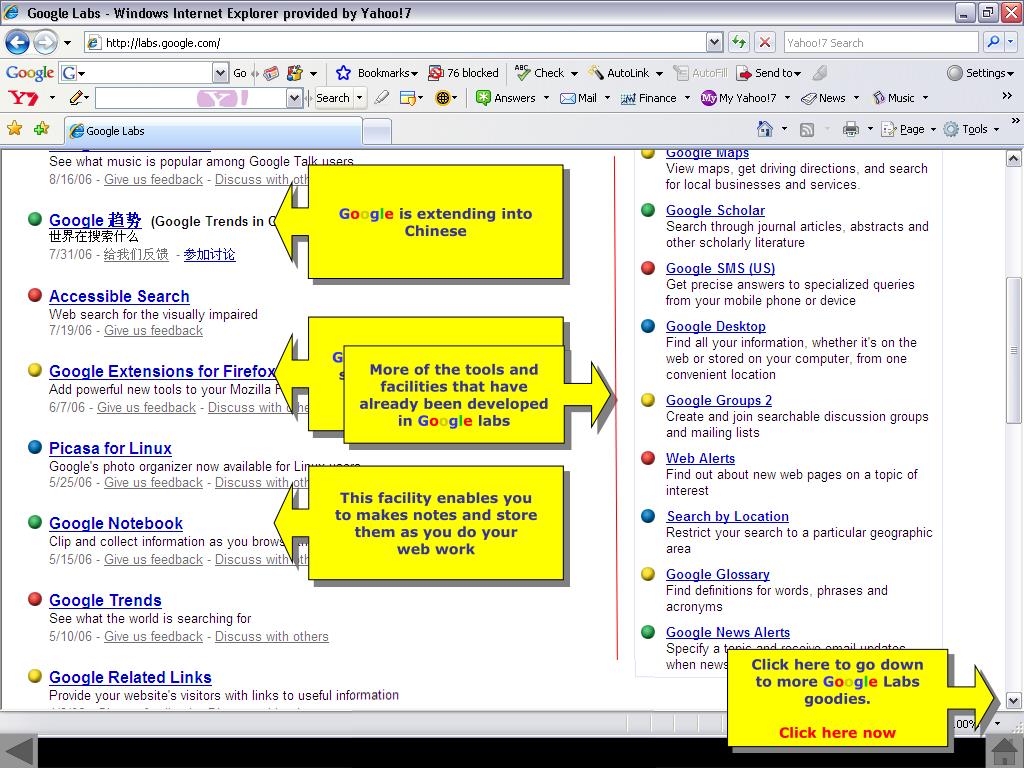
Task: Click the Home house icon
Action: (765, 129)
